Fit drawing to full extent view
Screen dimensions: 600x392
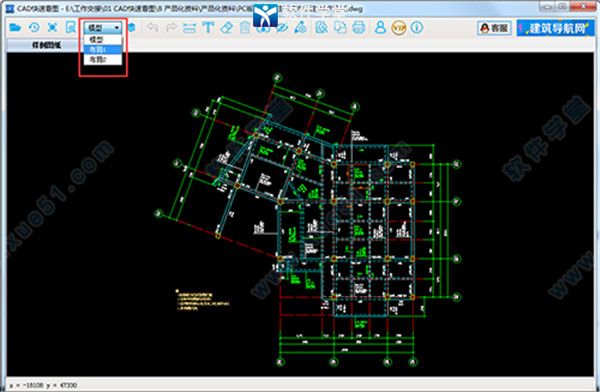(52, 28)
